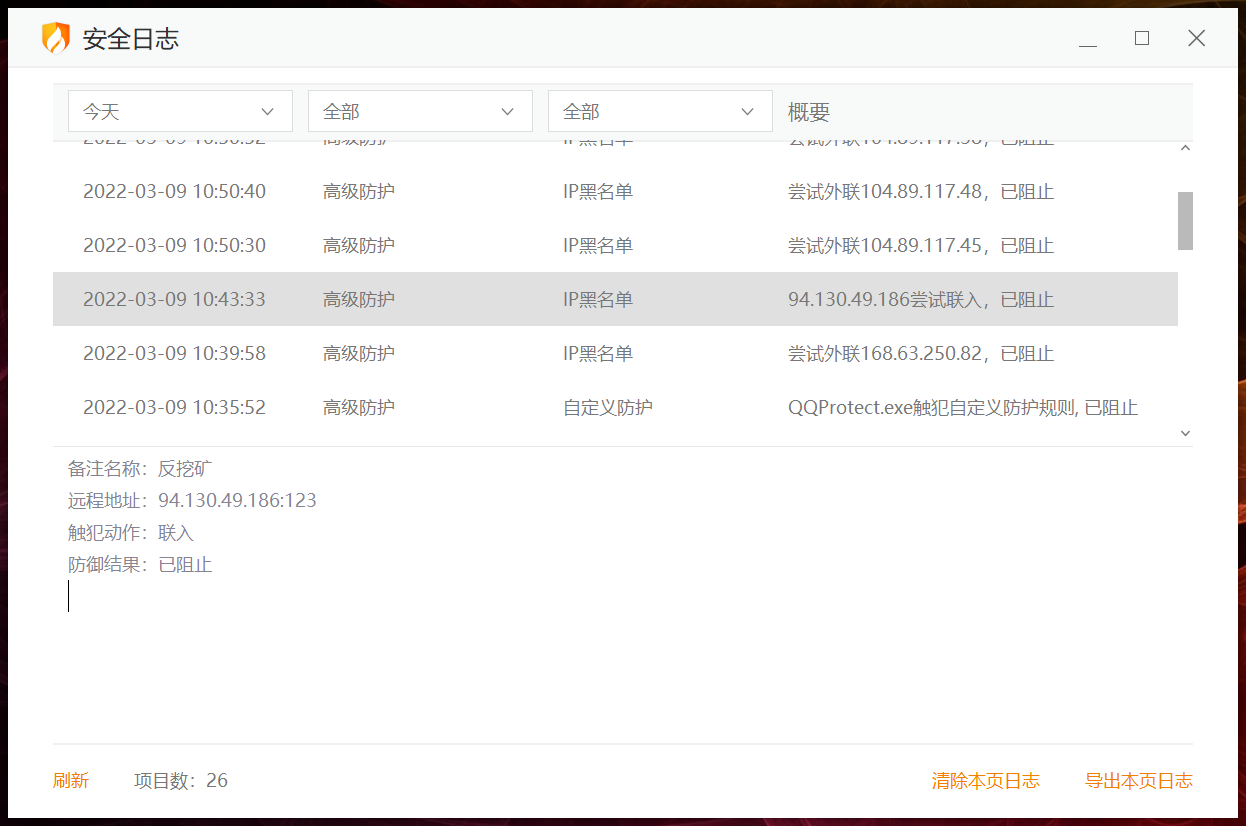
Task: Close the 安全日志 window
Action: click(1196, 38)
